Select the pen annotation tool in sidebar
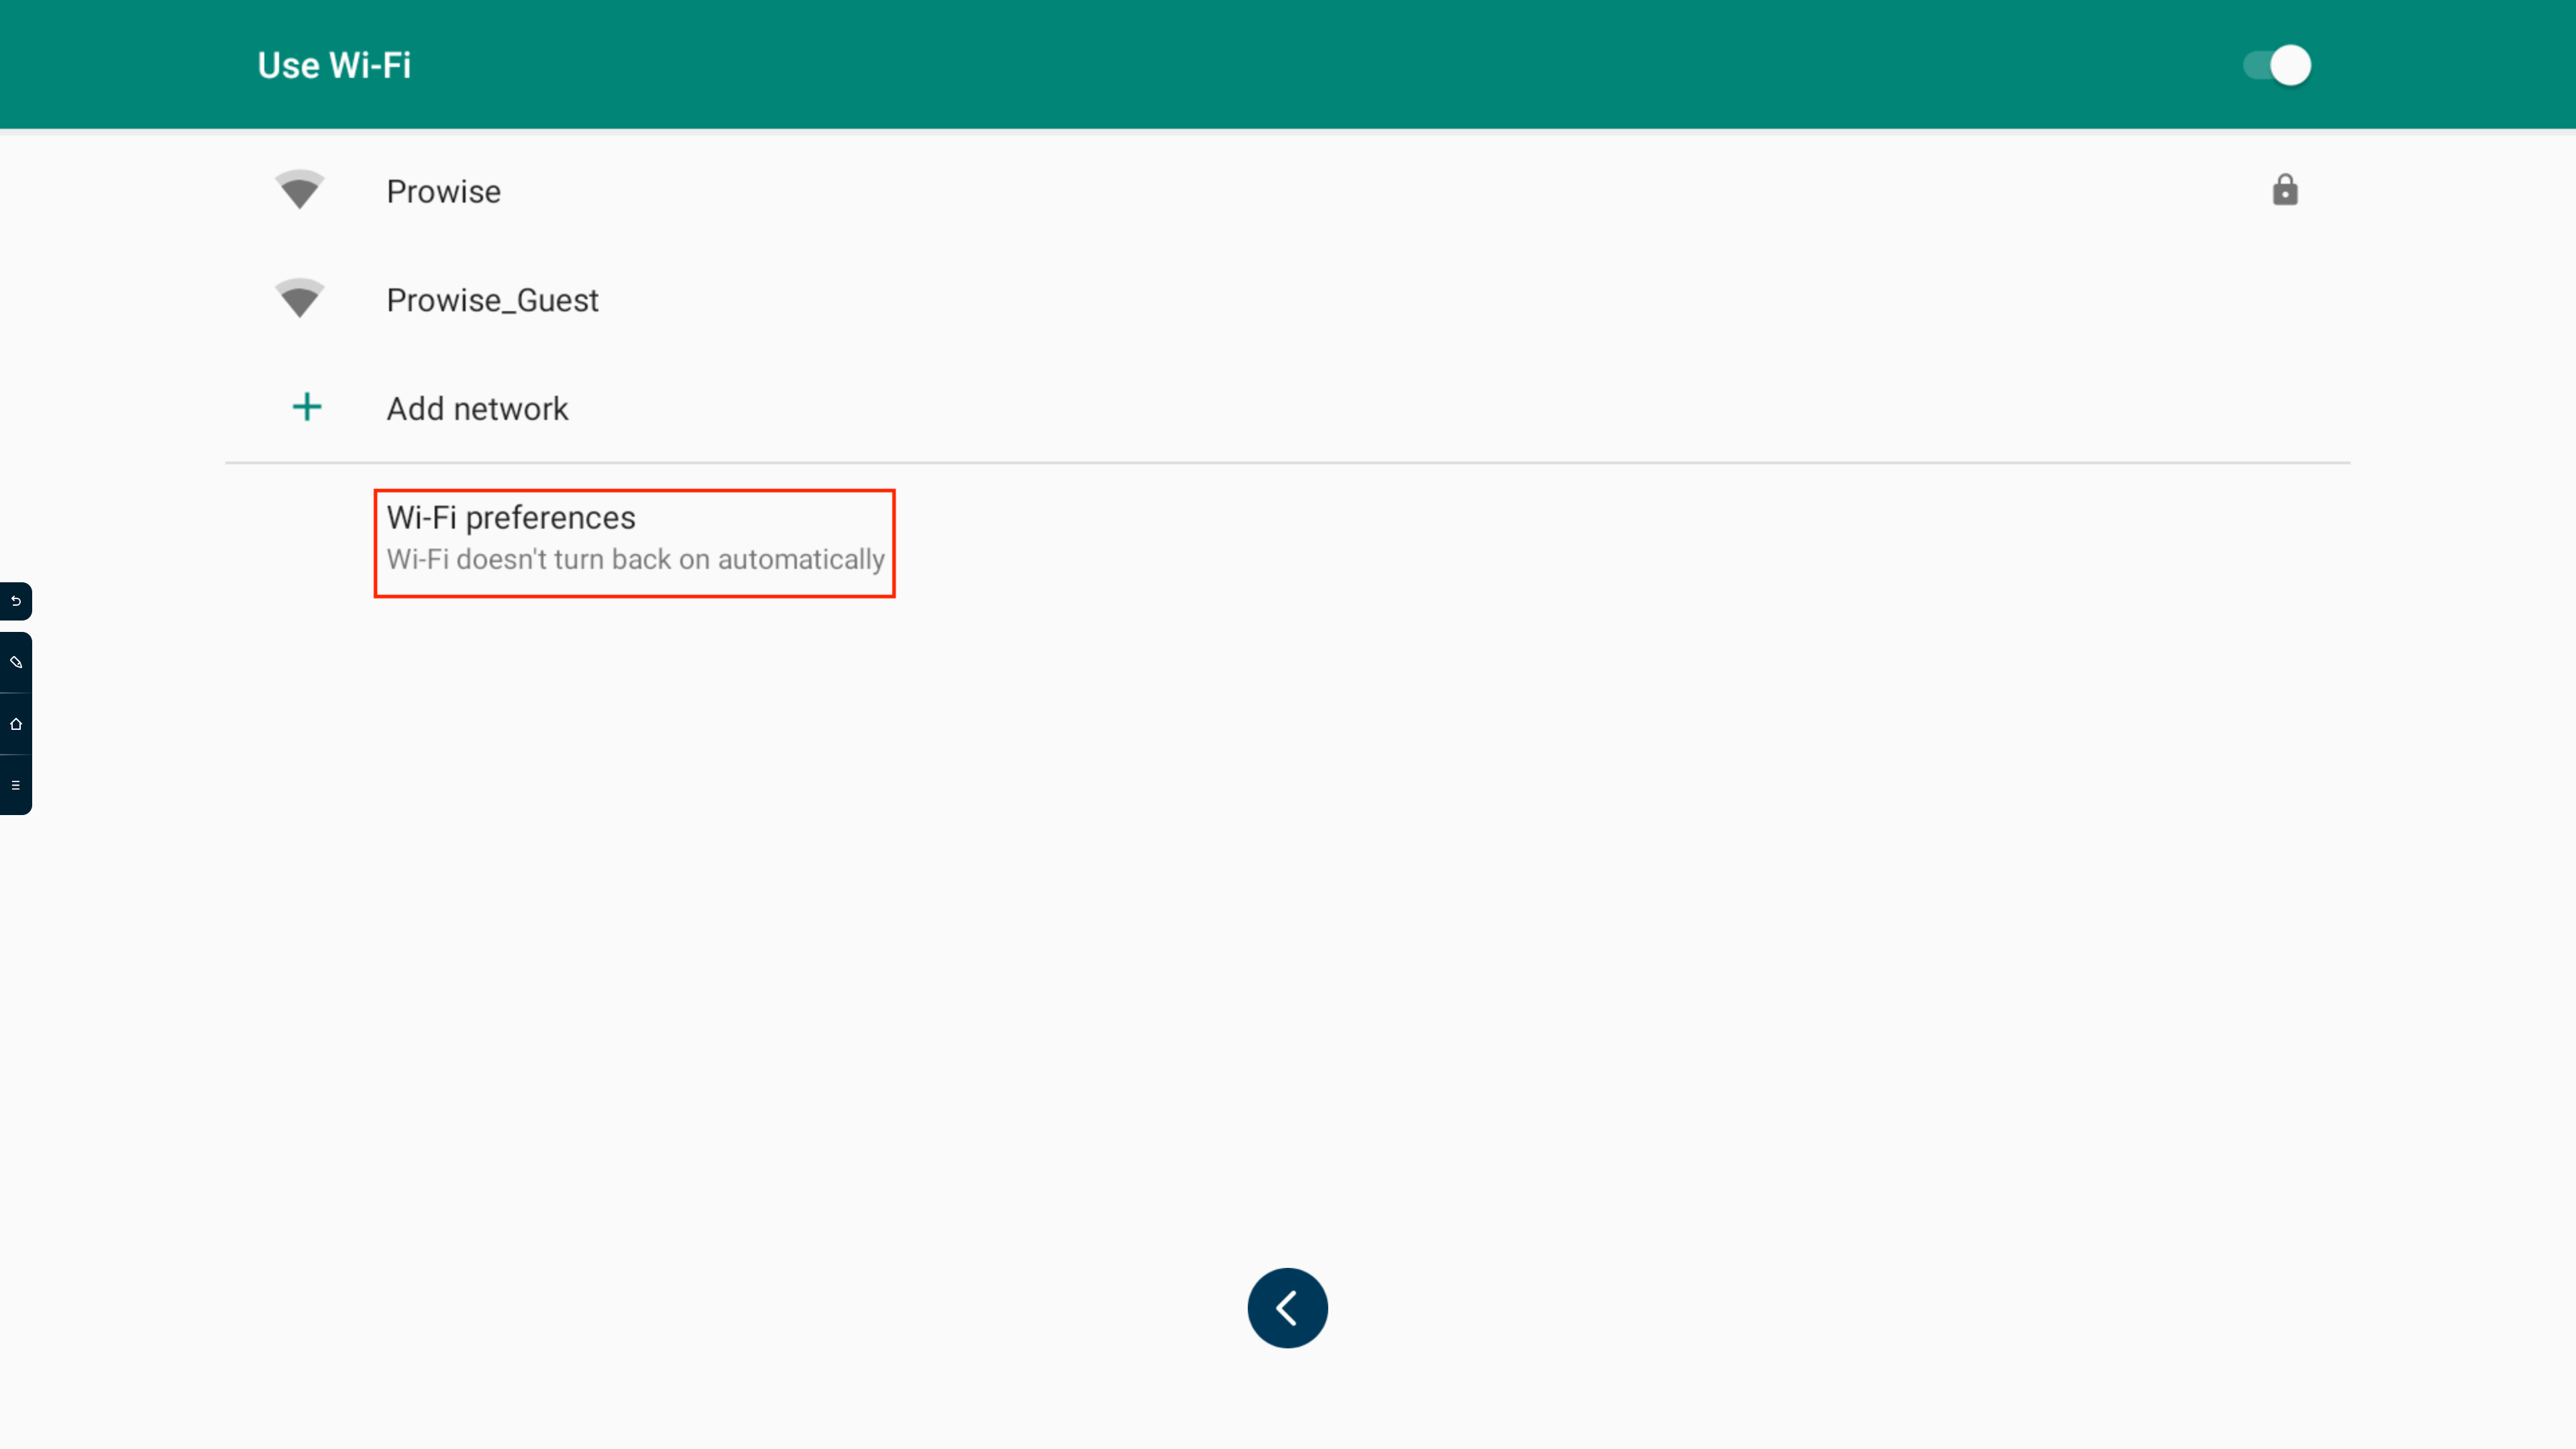2576x1449 pixels. [15, 661]
